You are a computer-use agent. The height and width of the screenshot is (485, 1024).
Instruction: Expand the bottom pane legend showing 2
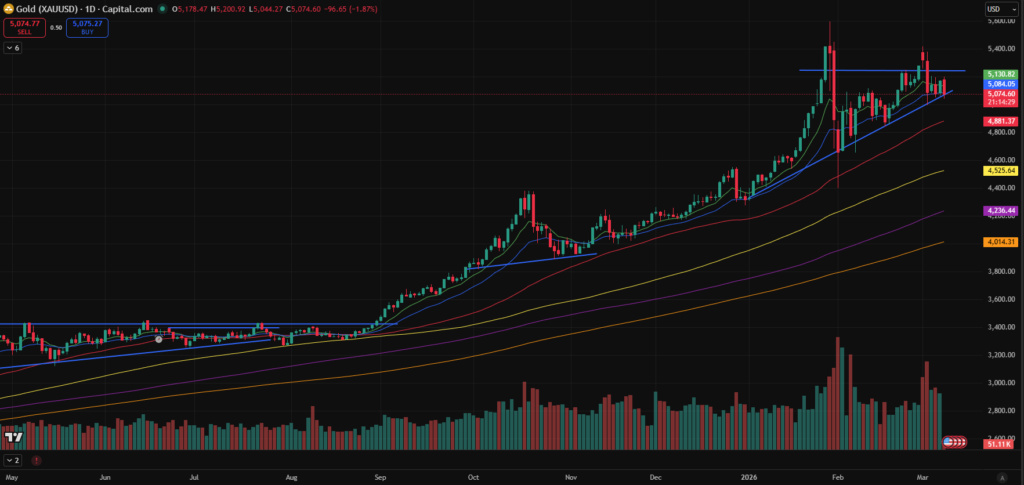[12, 460]
